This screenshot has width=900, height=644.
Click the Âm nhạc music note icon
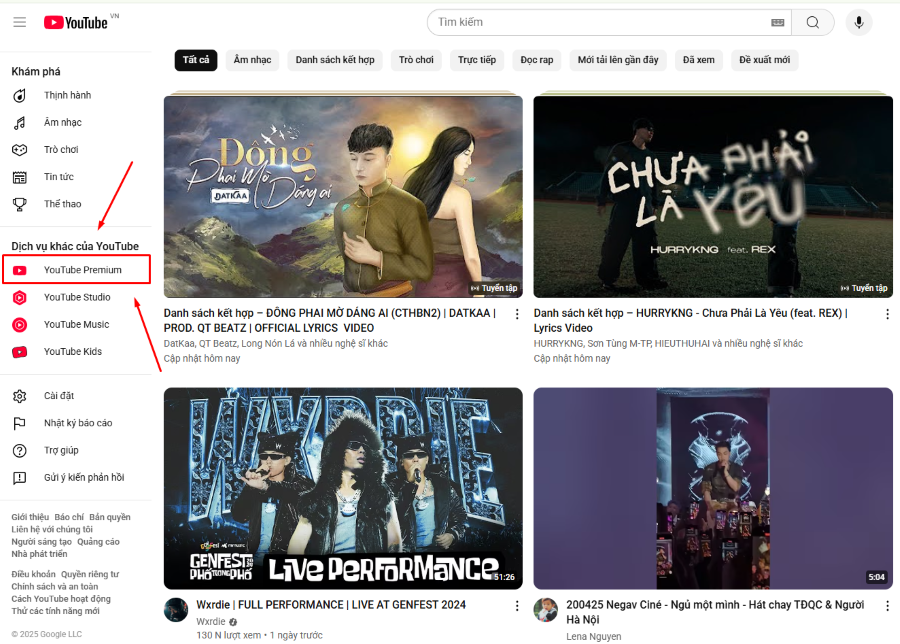[20, 122]
